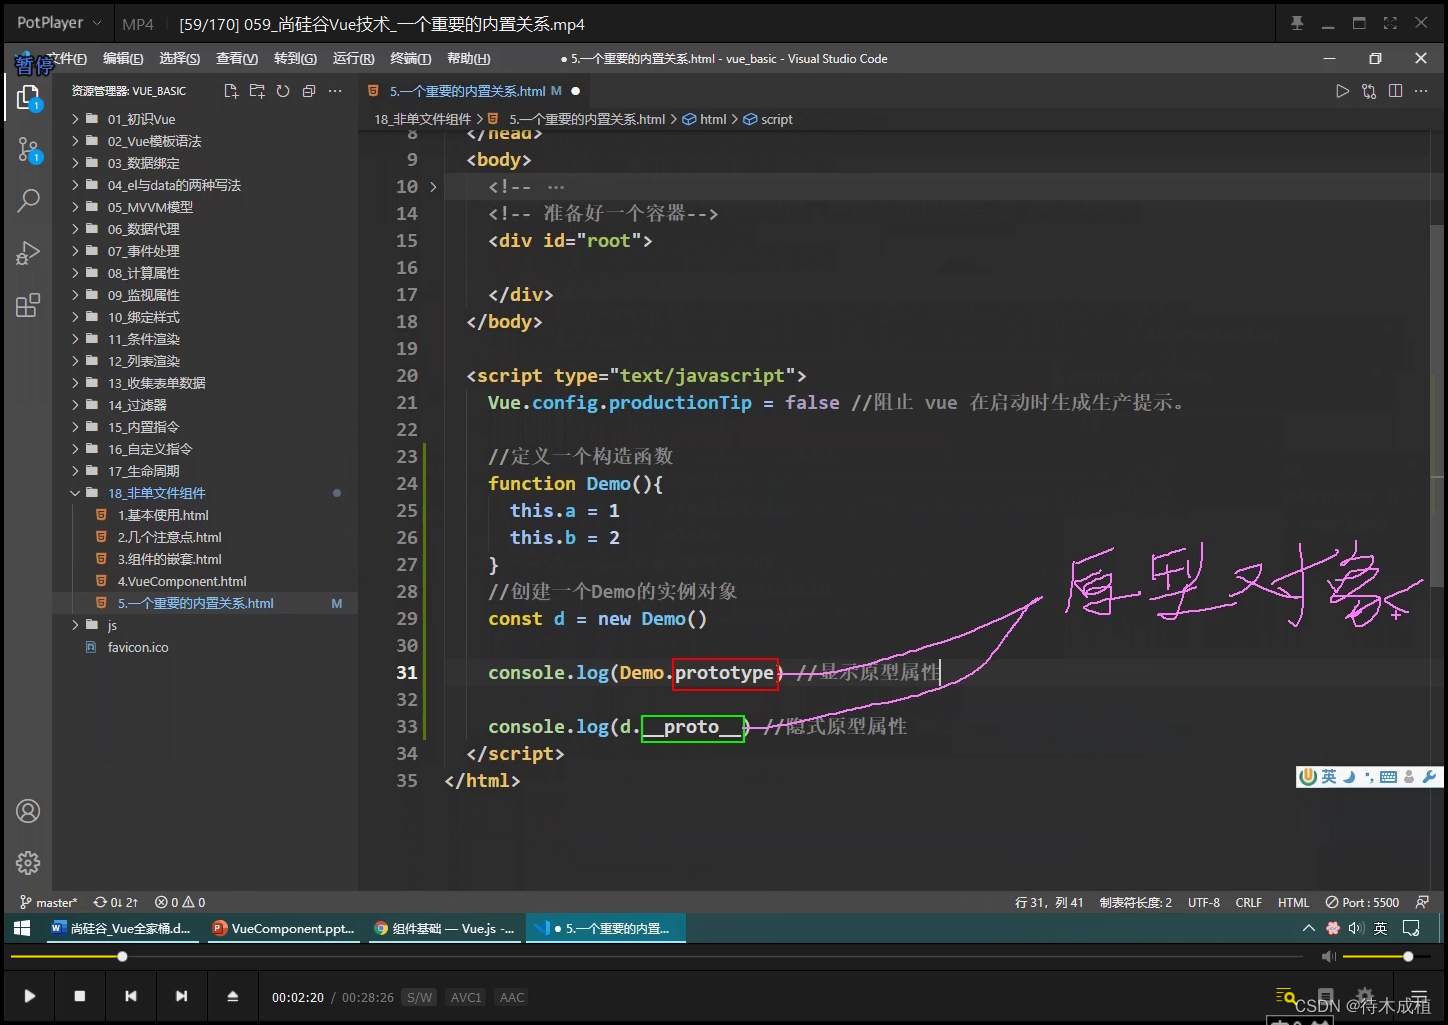Open the PotPlayer main menu dropdown
Viewport: 1448px width, 1025px height.
[x=59, y=23]
